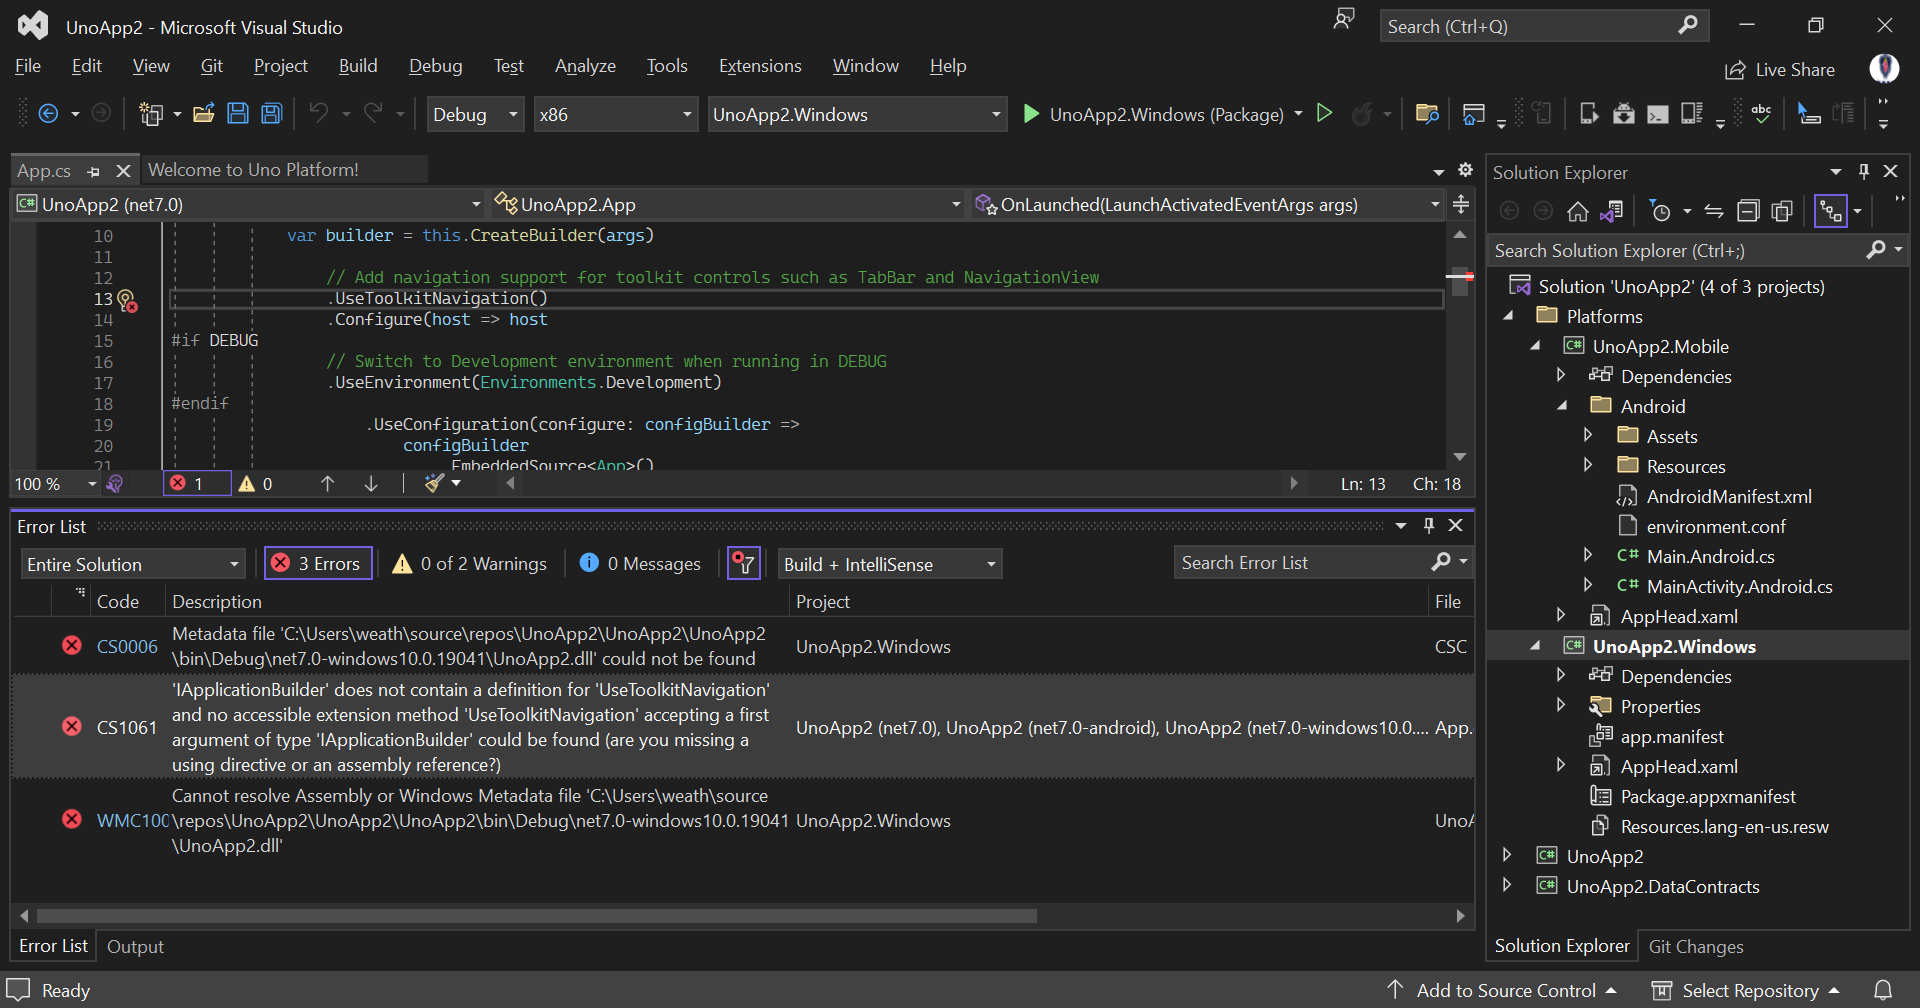This screenshot has width=1920, height=1008.
Task: Click the Pending Changes Filter clock icon
Action: pyautogui.click(x=1660, y=211)
